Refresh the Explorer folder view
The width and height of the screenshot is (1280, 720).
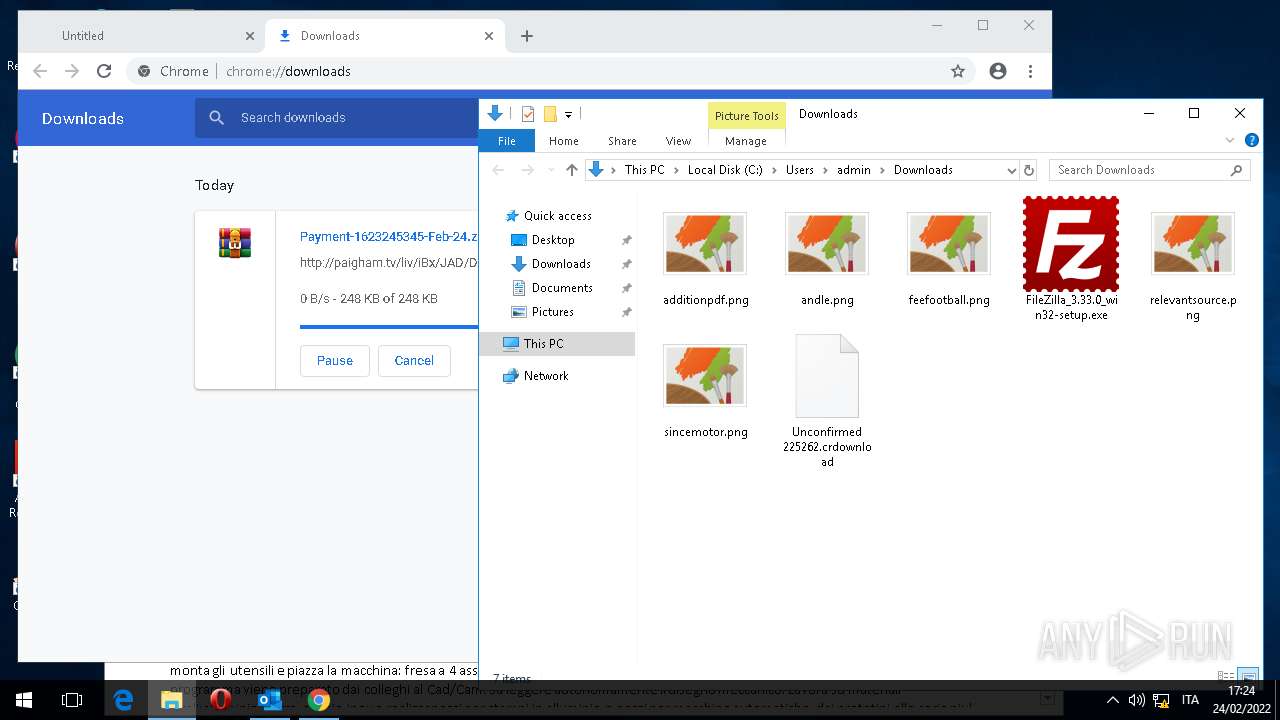1029,170
